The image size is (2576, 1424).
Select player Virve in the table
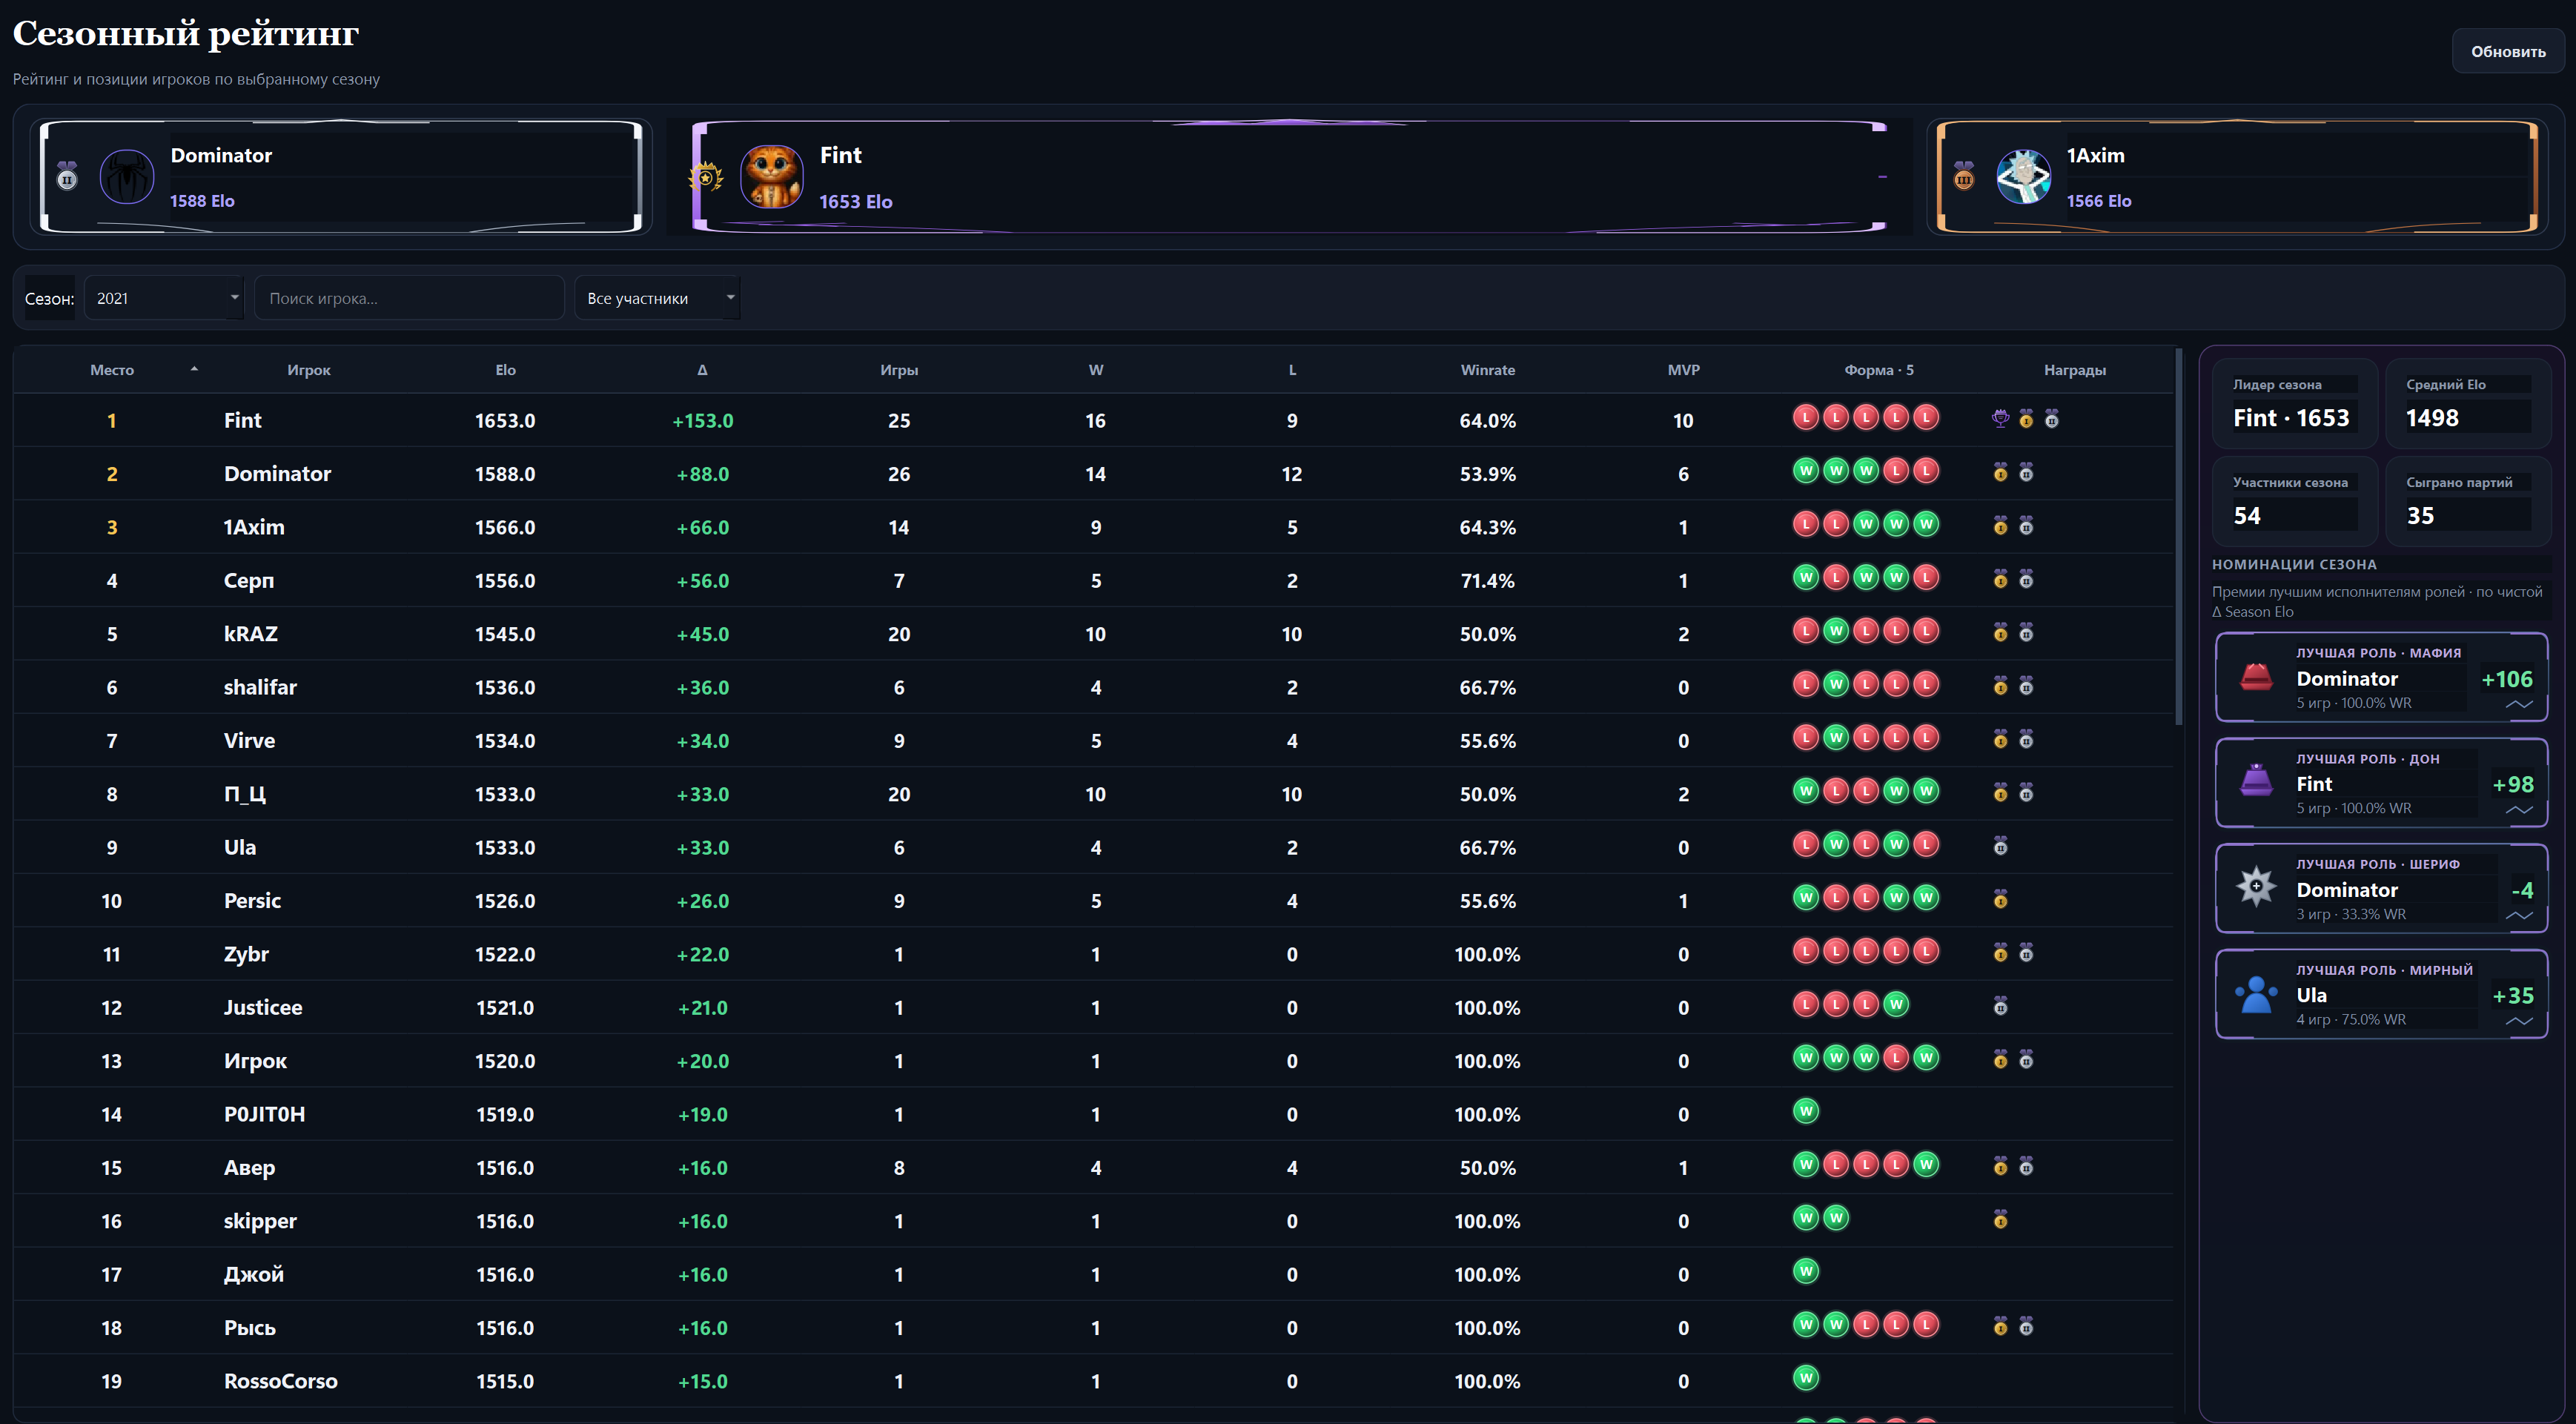pyautogui.click(x=249, y=741)
